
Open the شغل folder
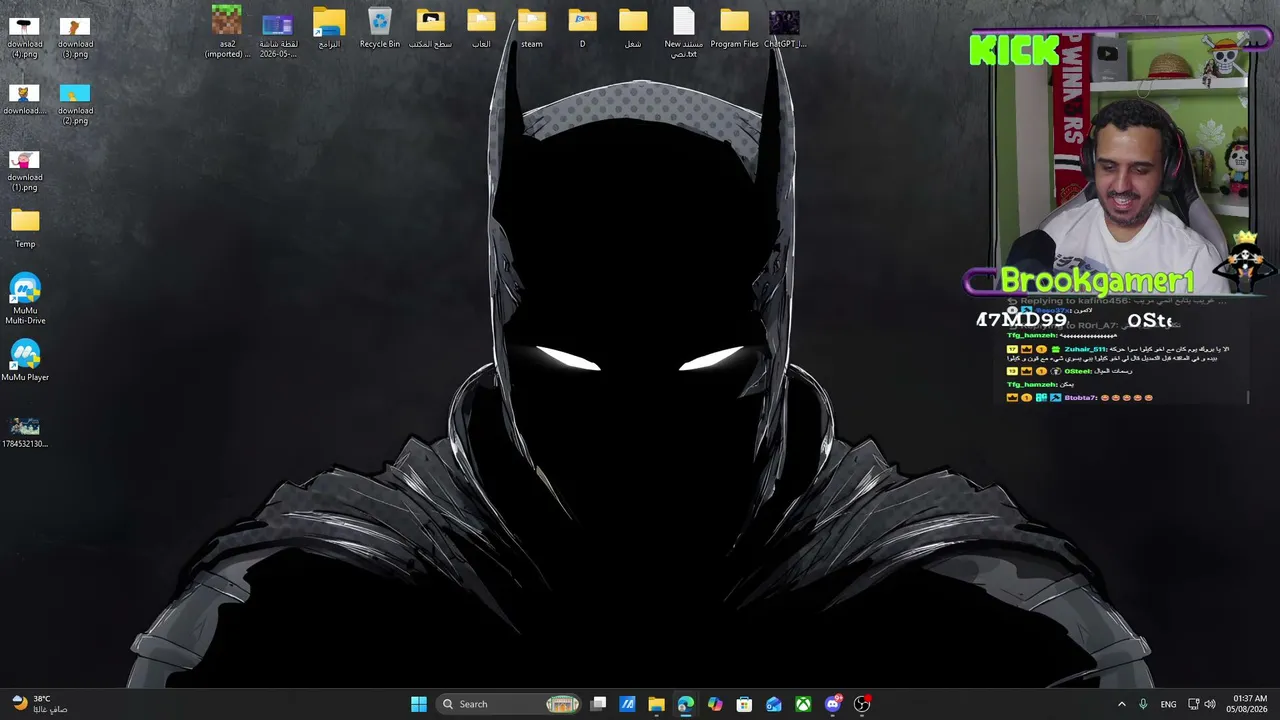pyautogui.click(x=633, y=28)
